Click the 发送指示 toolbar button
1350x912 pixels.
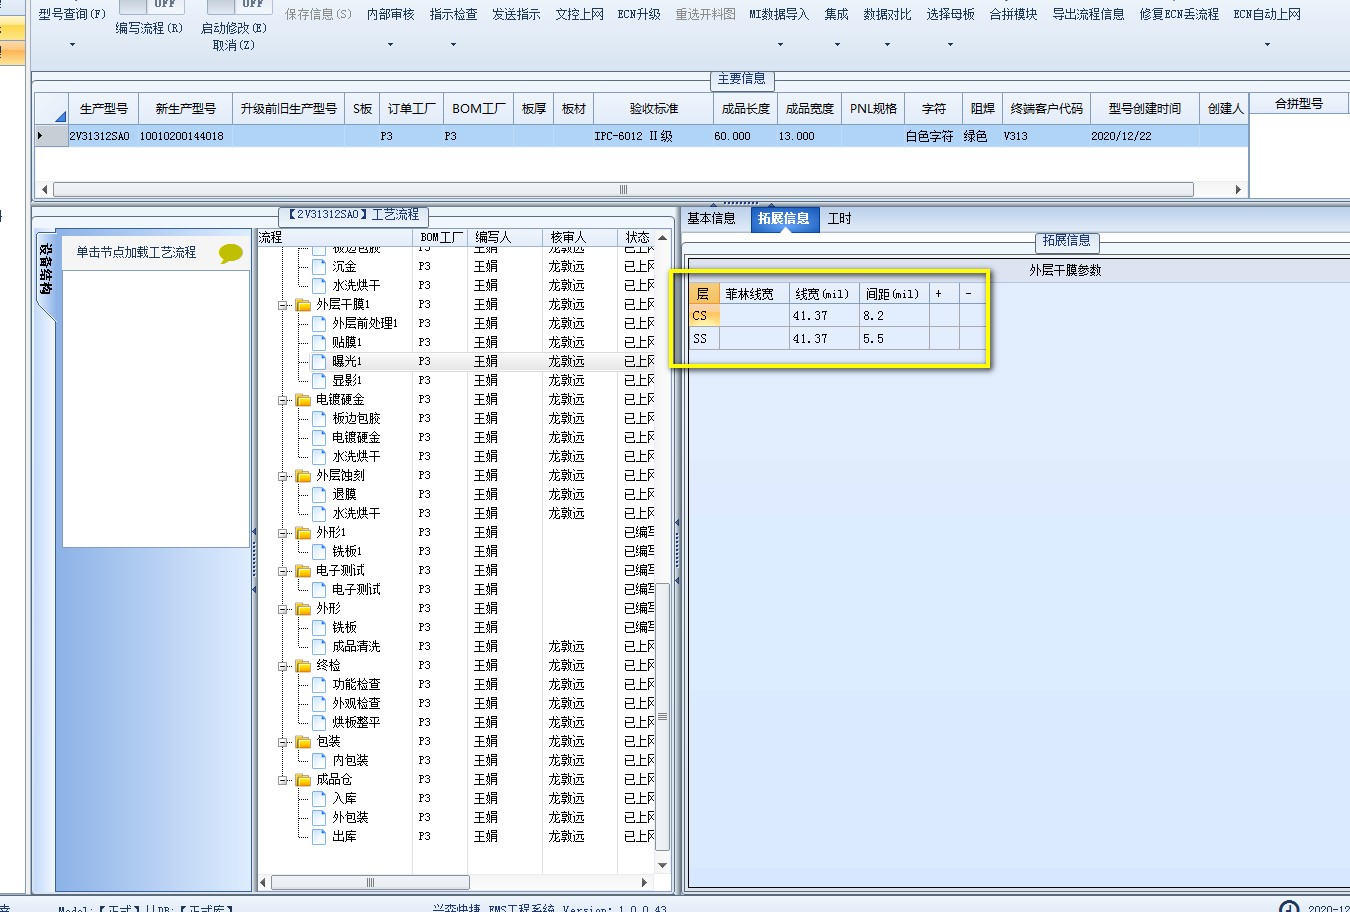516,14
